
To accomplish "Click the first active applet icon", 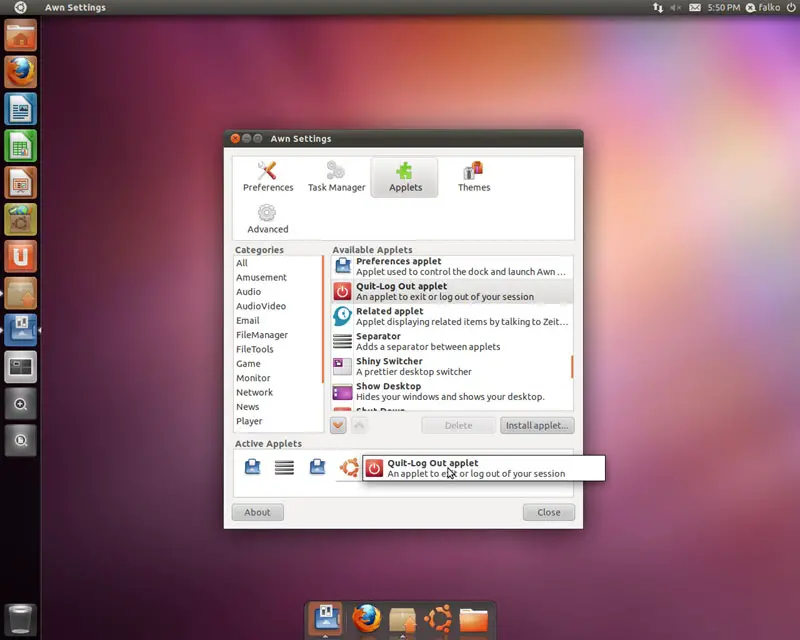I will [253, 466].
